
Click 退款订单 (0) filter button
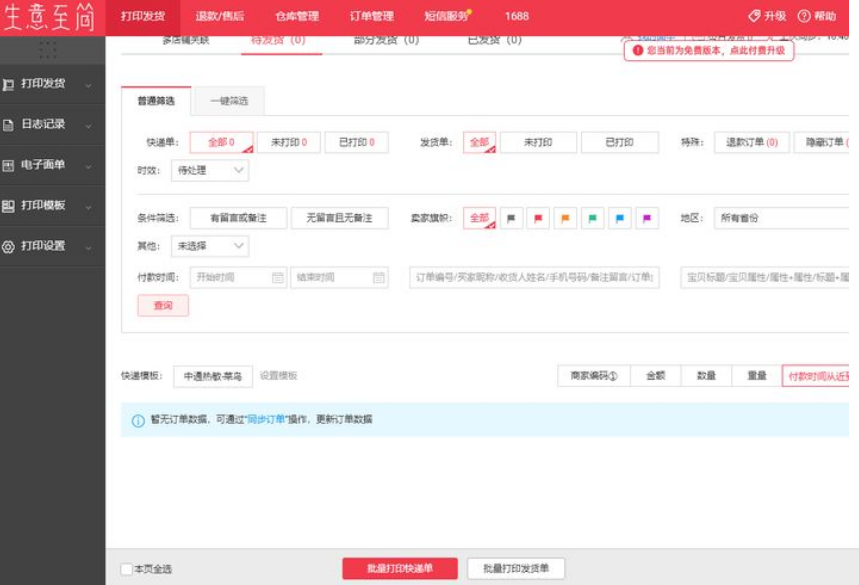(x=752, y=142)
